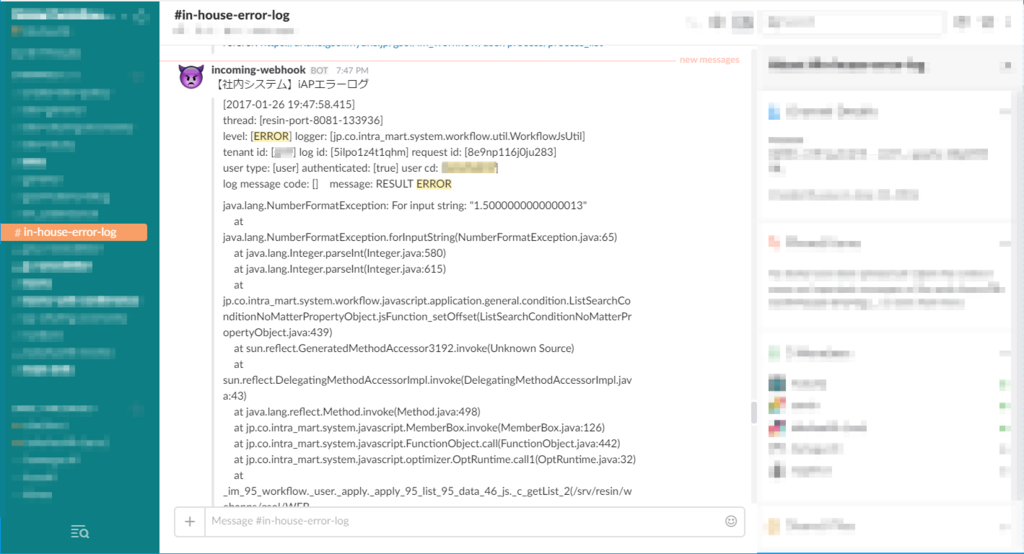Click the RESULT ERROR message text
This screenshot has height=554, width=1024.
[413, 184]
